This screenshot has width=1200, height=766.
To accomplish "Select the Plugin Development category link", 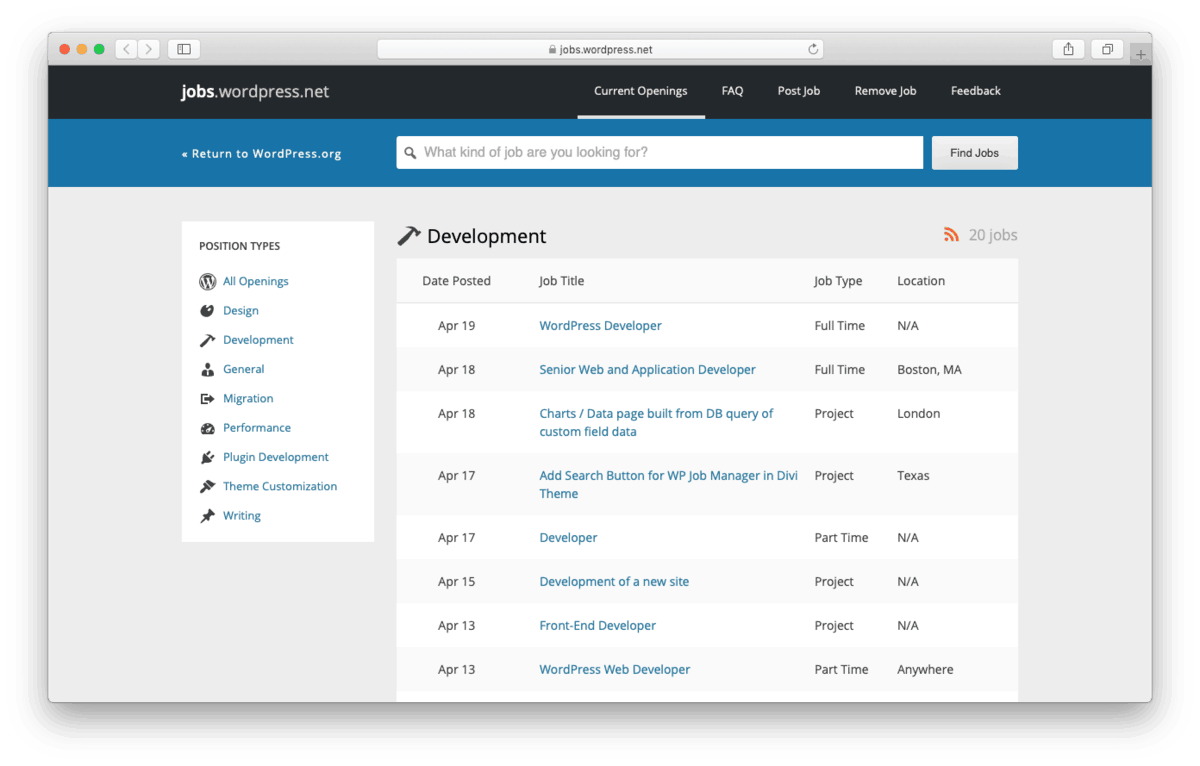I will pyautogui.click(x=276, y=457).
